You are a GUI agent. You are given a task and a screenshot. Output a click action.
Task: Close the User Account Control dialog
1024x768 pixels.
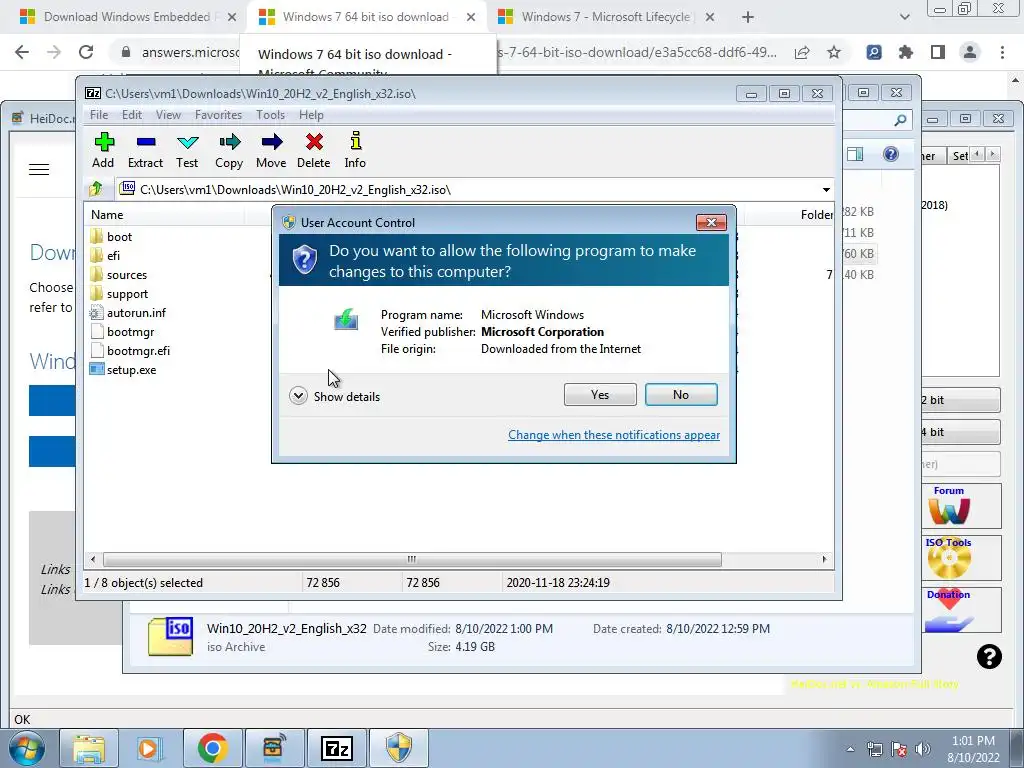coord(711,223)
